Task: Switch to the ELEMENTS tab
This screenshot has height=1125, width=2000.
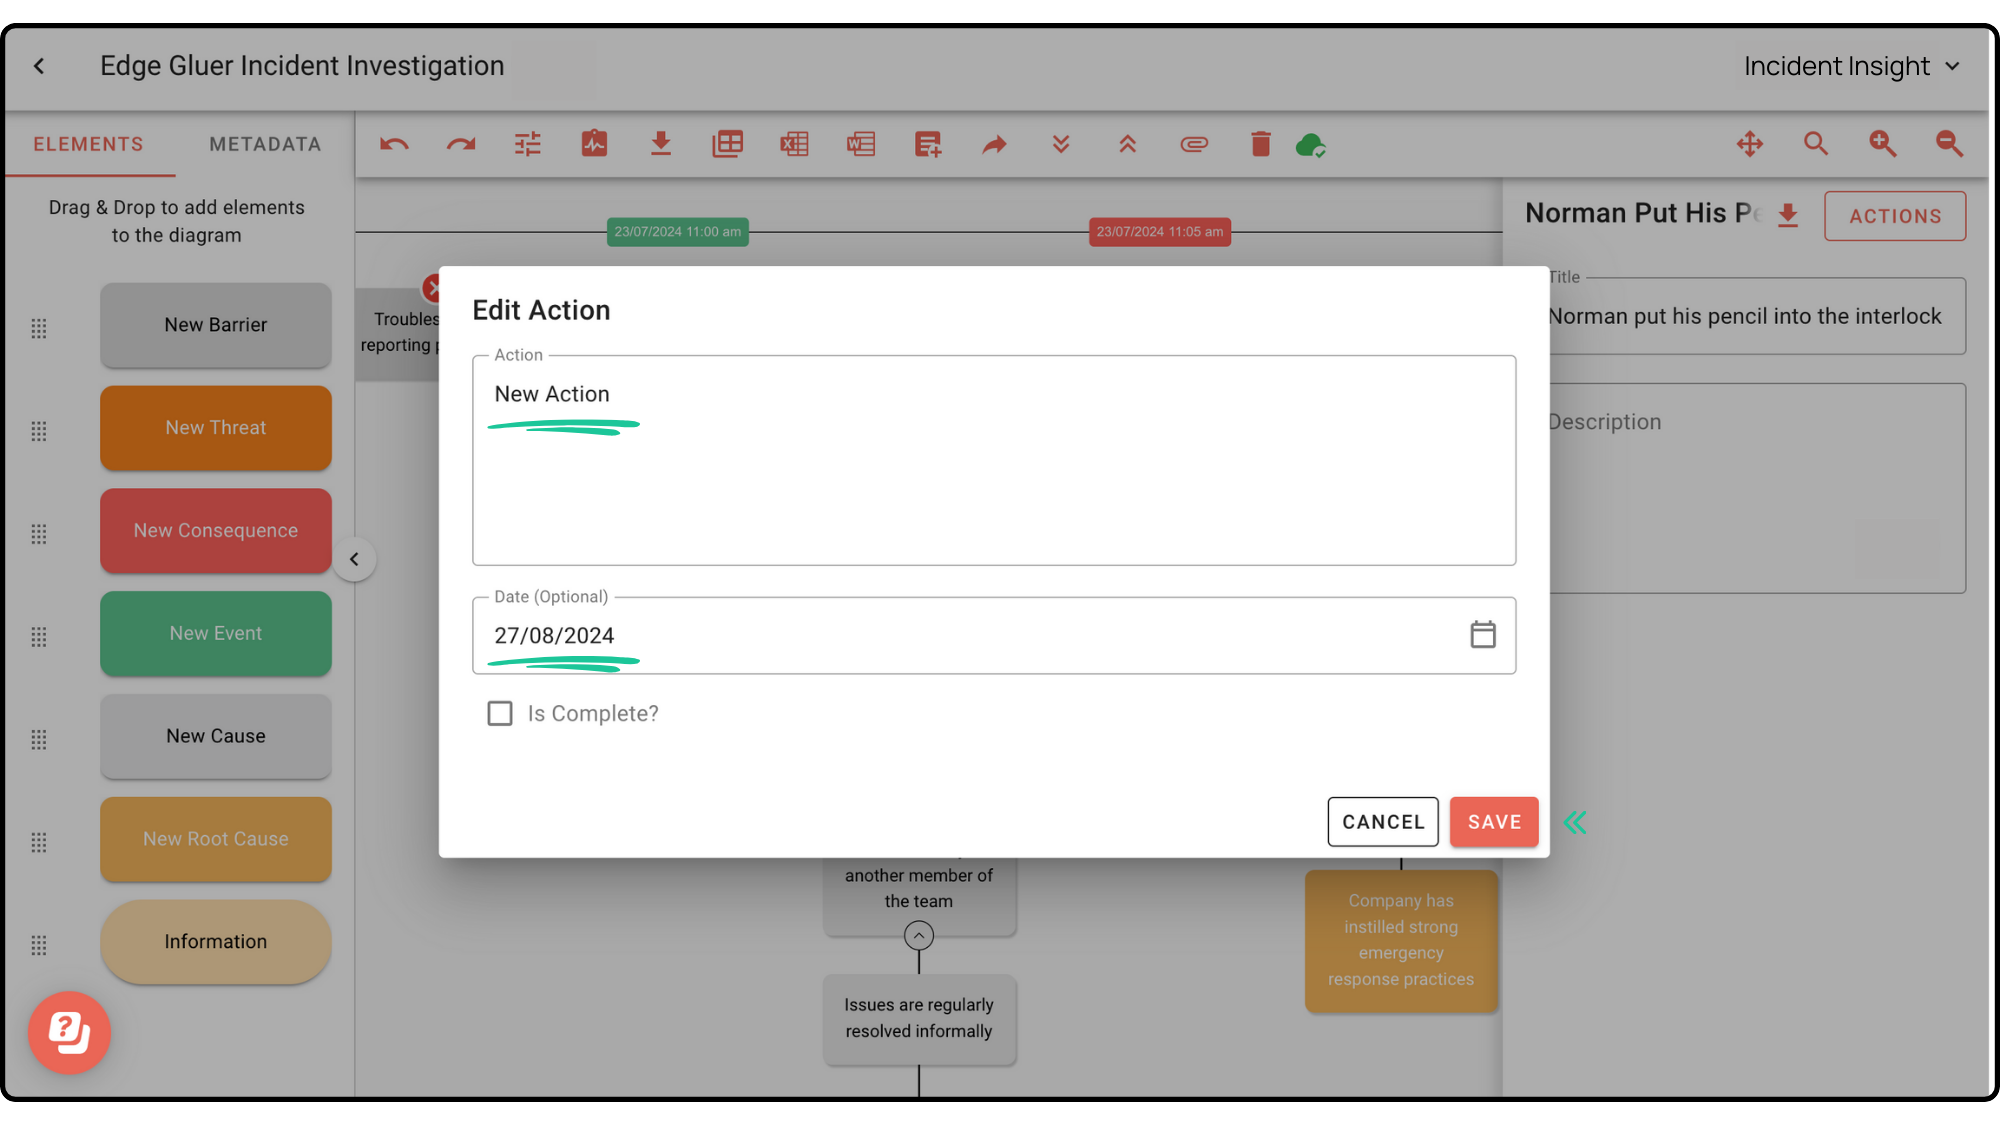Action: click(x=90, y=143)
